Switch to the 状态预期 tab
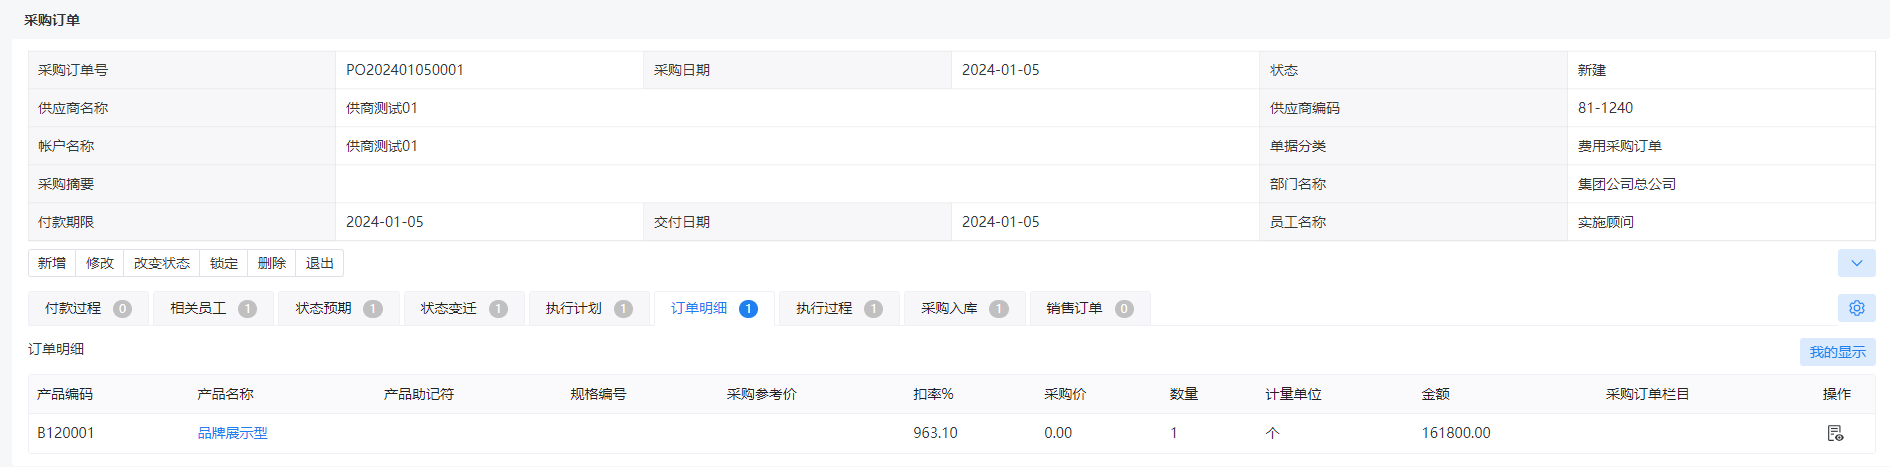Screen dimensions: 1890x467 coord(338,308)
